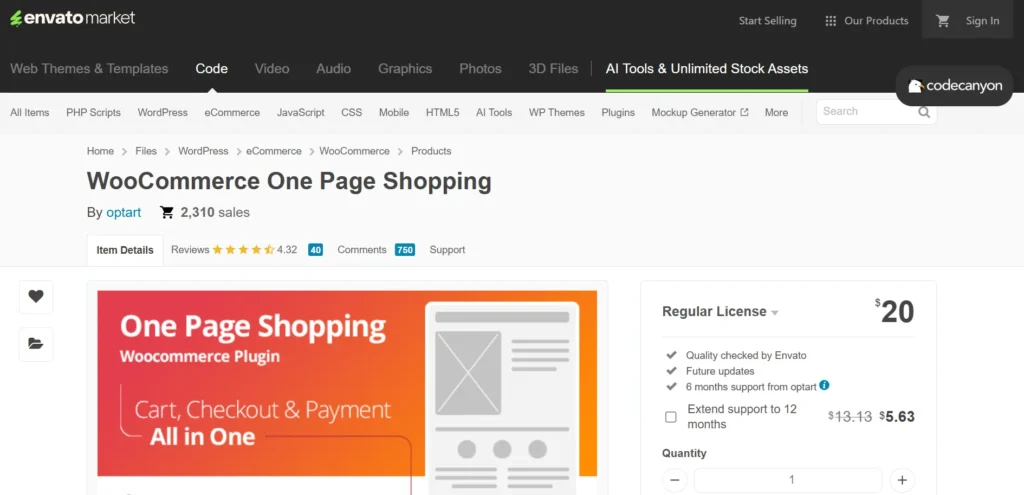
Task: Browse AI Tools in the category bar
Action: [494, 112]
